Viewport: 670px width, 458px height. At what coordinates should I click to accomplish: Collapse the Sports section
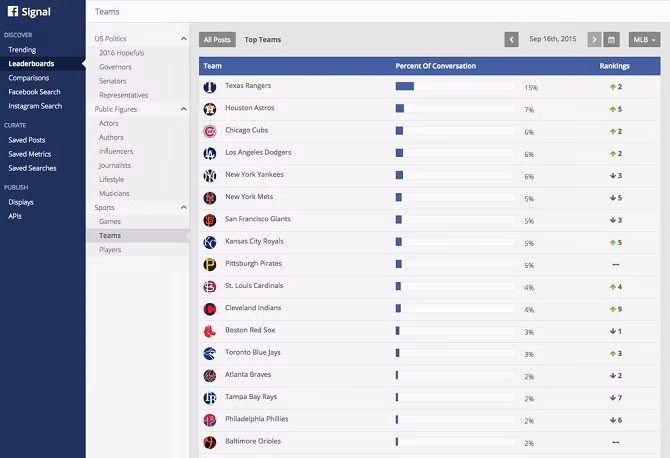(184, 207)
